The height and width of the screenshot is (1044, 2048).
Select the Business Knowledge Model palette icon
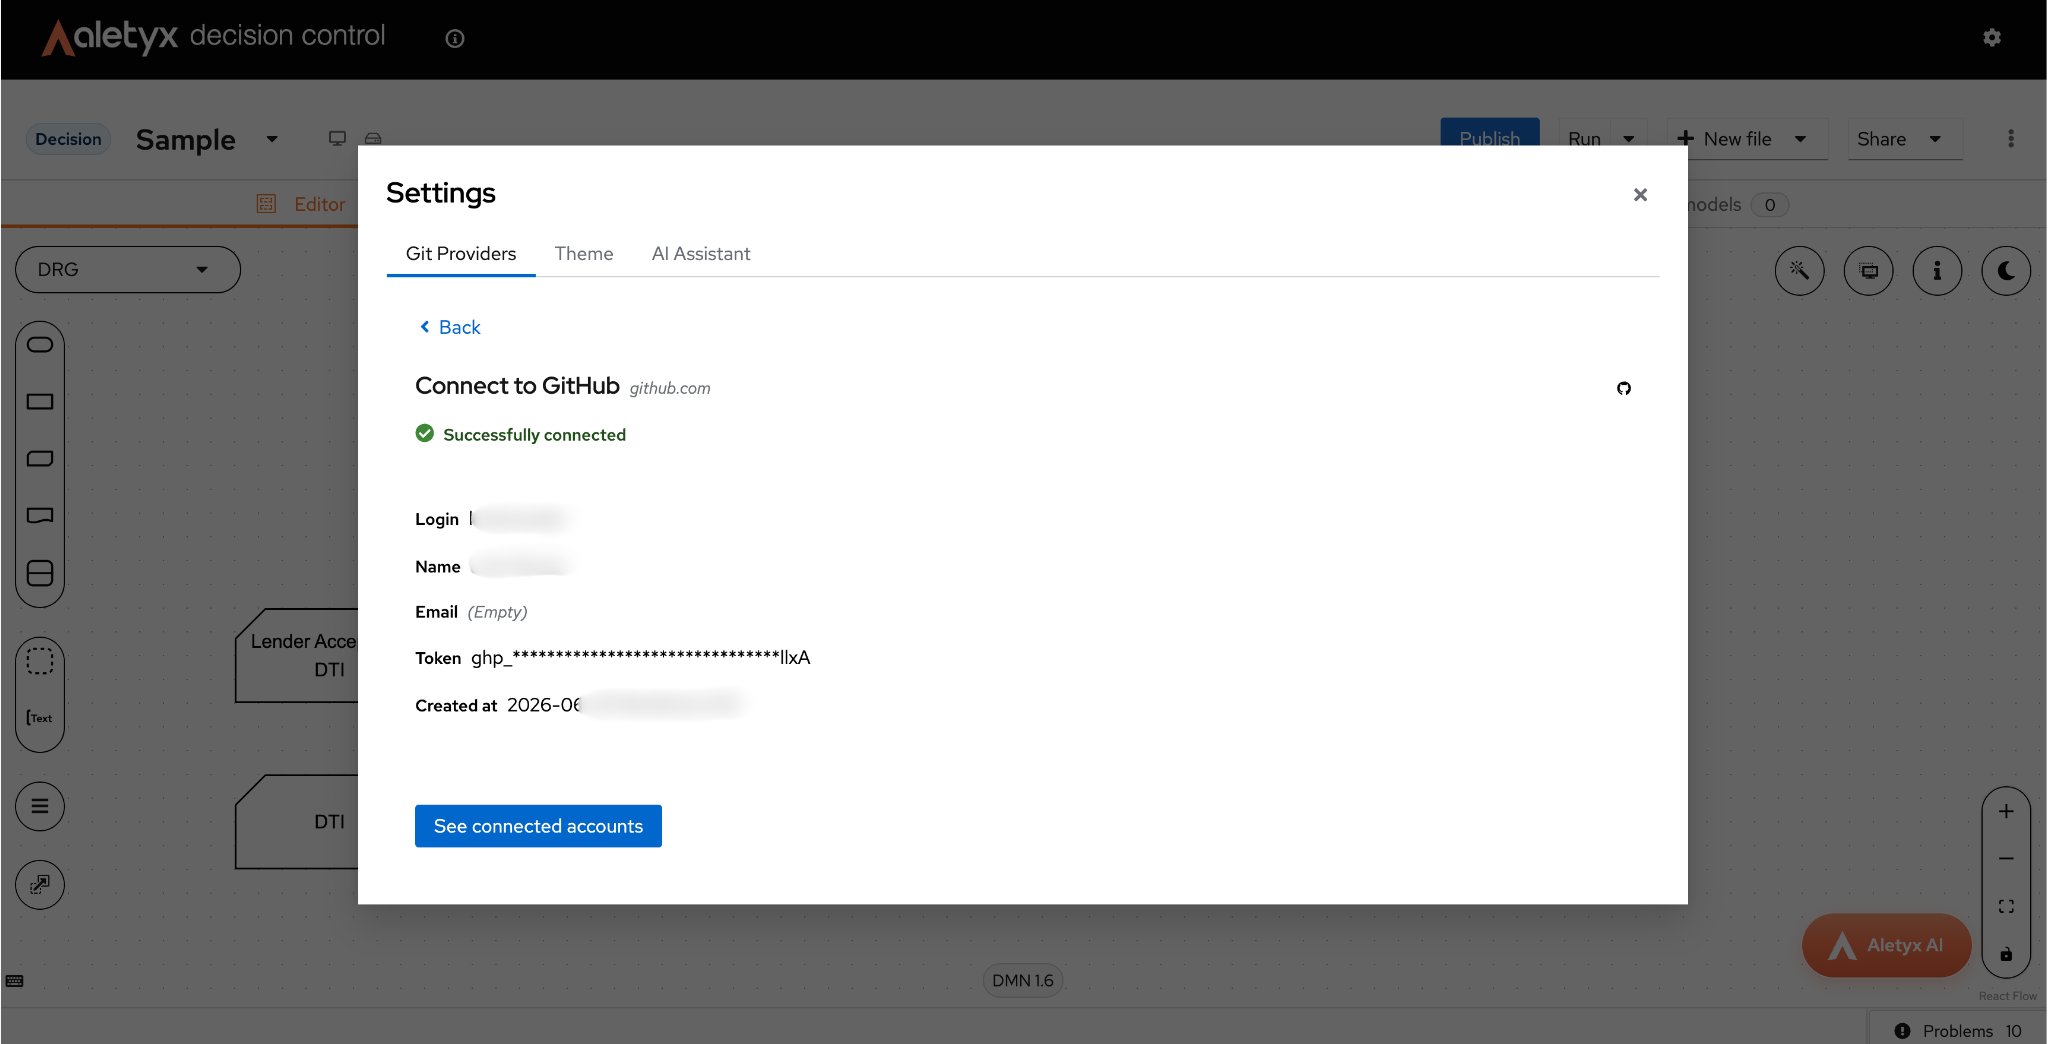(40, 458)
